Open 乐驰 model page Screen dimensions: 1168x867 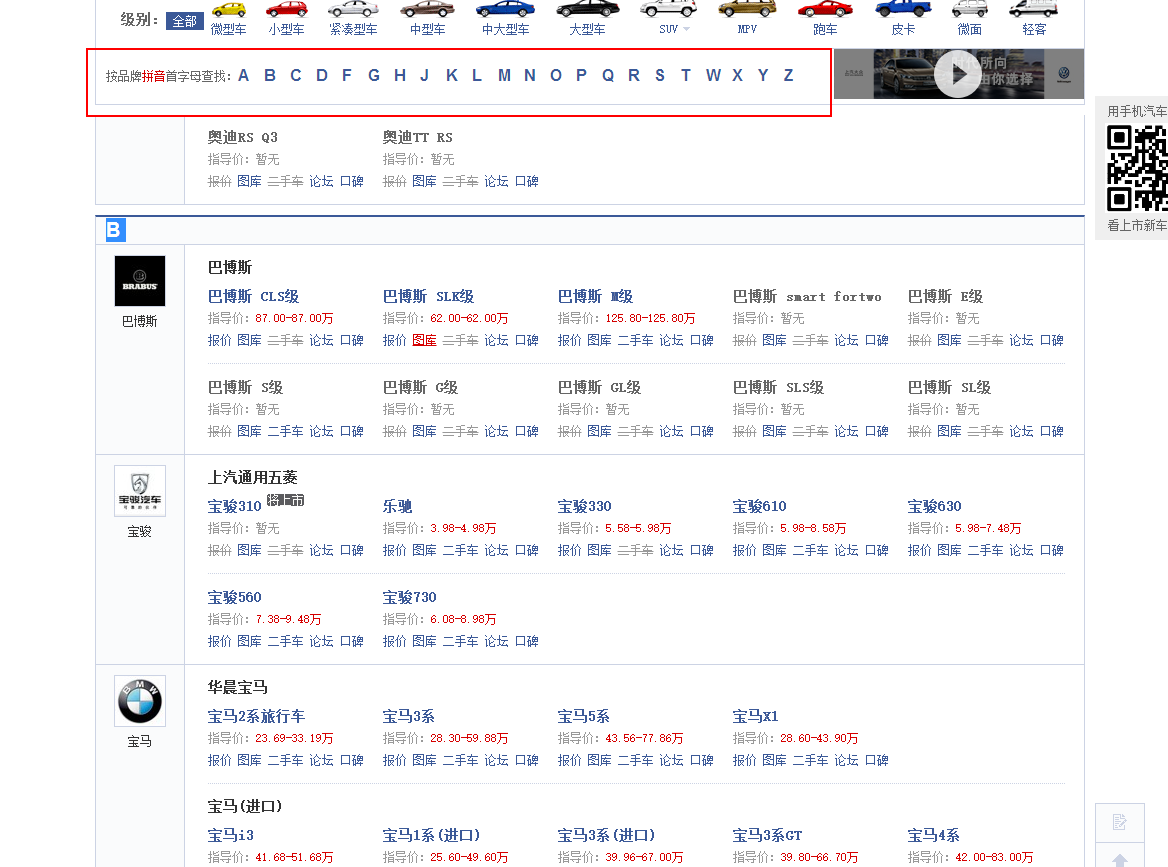pyautogui.click(x=398, y=506)
